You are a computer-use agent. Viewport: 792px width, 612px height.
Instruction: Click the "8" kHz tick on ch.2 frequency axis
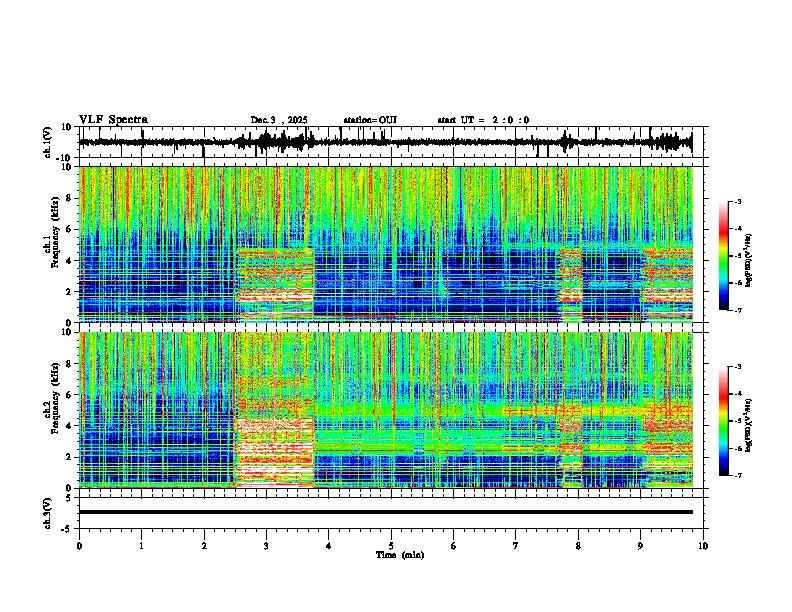tap(69, 364)
